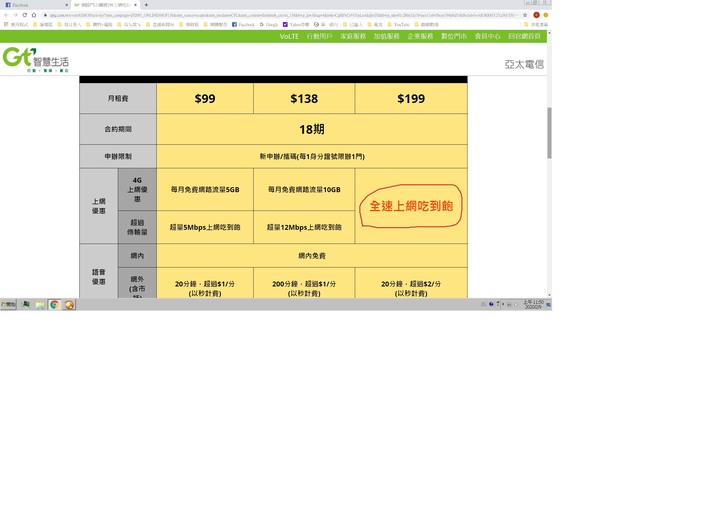Open the orange globe browser taskbar icon
The width and height of the screenshot is (720, 520).
(69, 305)
